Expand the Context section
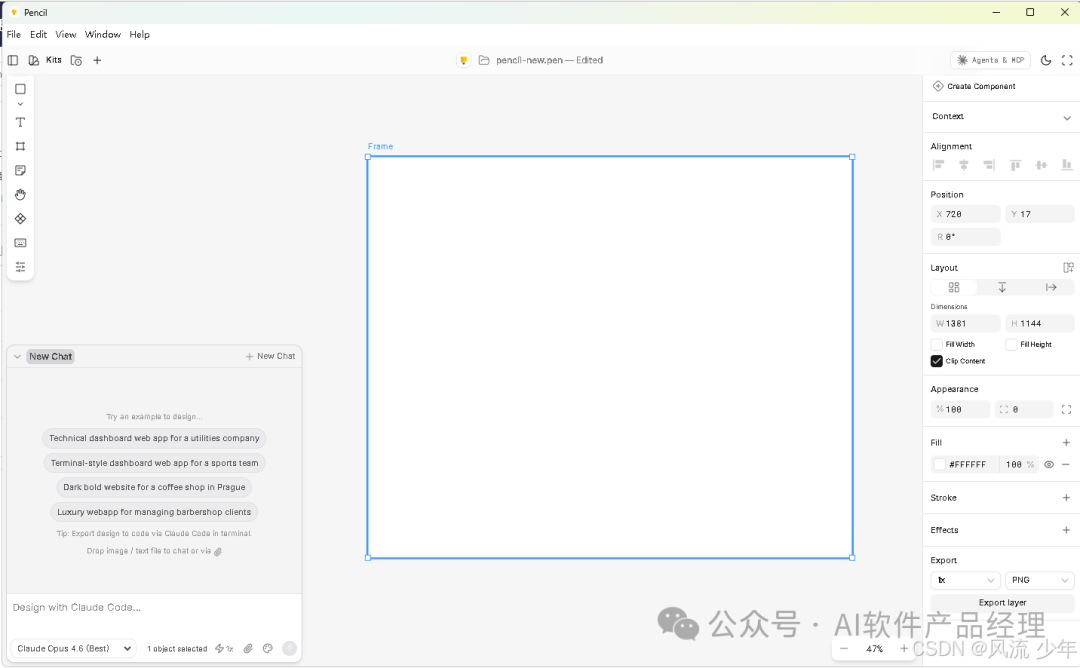Screen dimensions: 1080x668 point(1067,118)
